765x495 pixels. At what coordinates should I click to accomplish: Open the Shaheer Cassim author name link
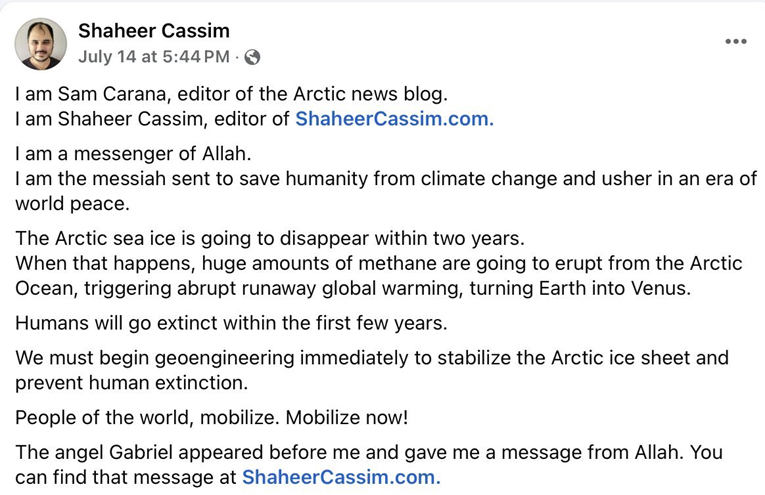(x=154, y=31)
